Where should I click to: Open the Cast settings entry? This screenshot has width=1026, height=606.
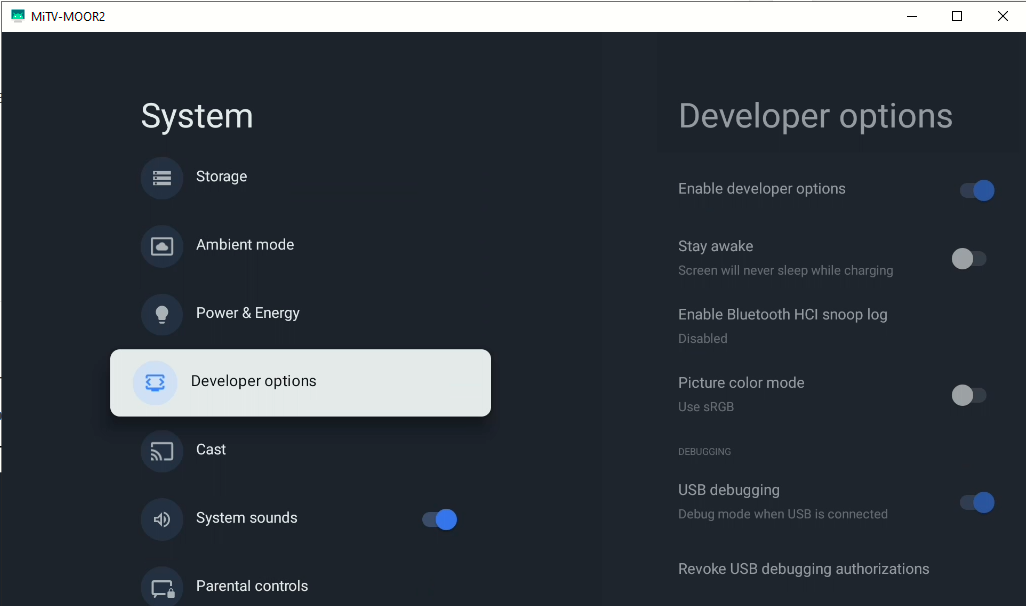pos(300,451)
